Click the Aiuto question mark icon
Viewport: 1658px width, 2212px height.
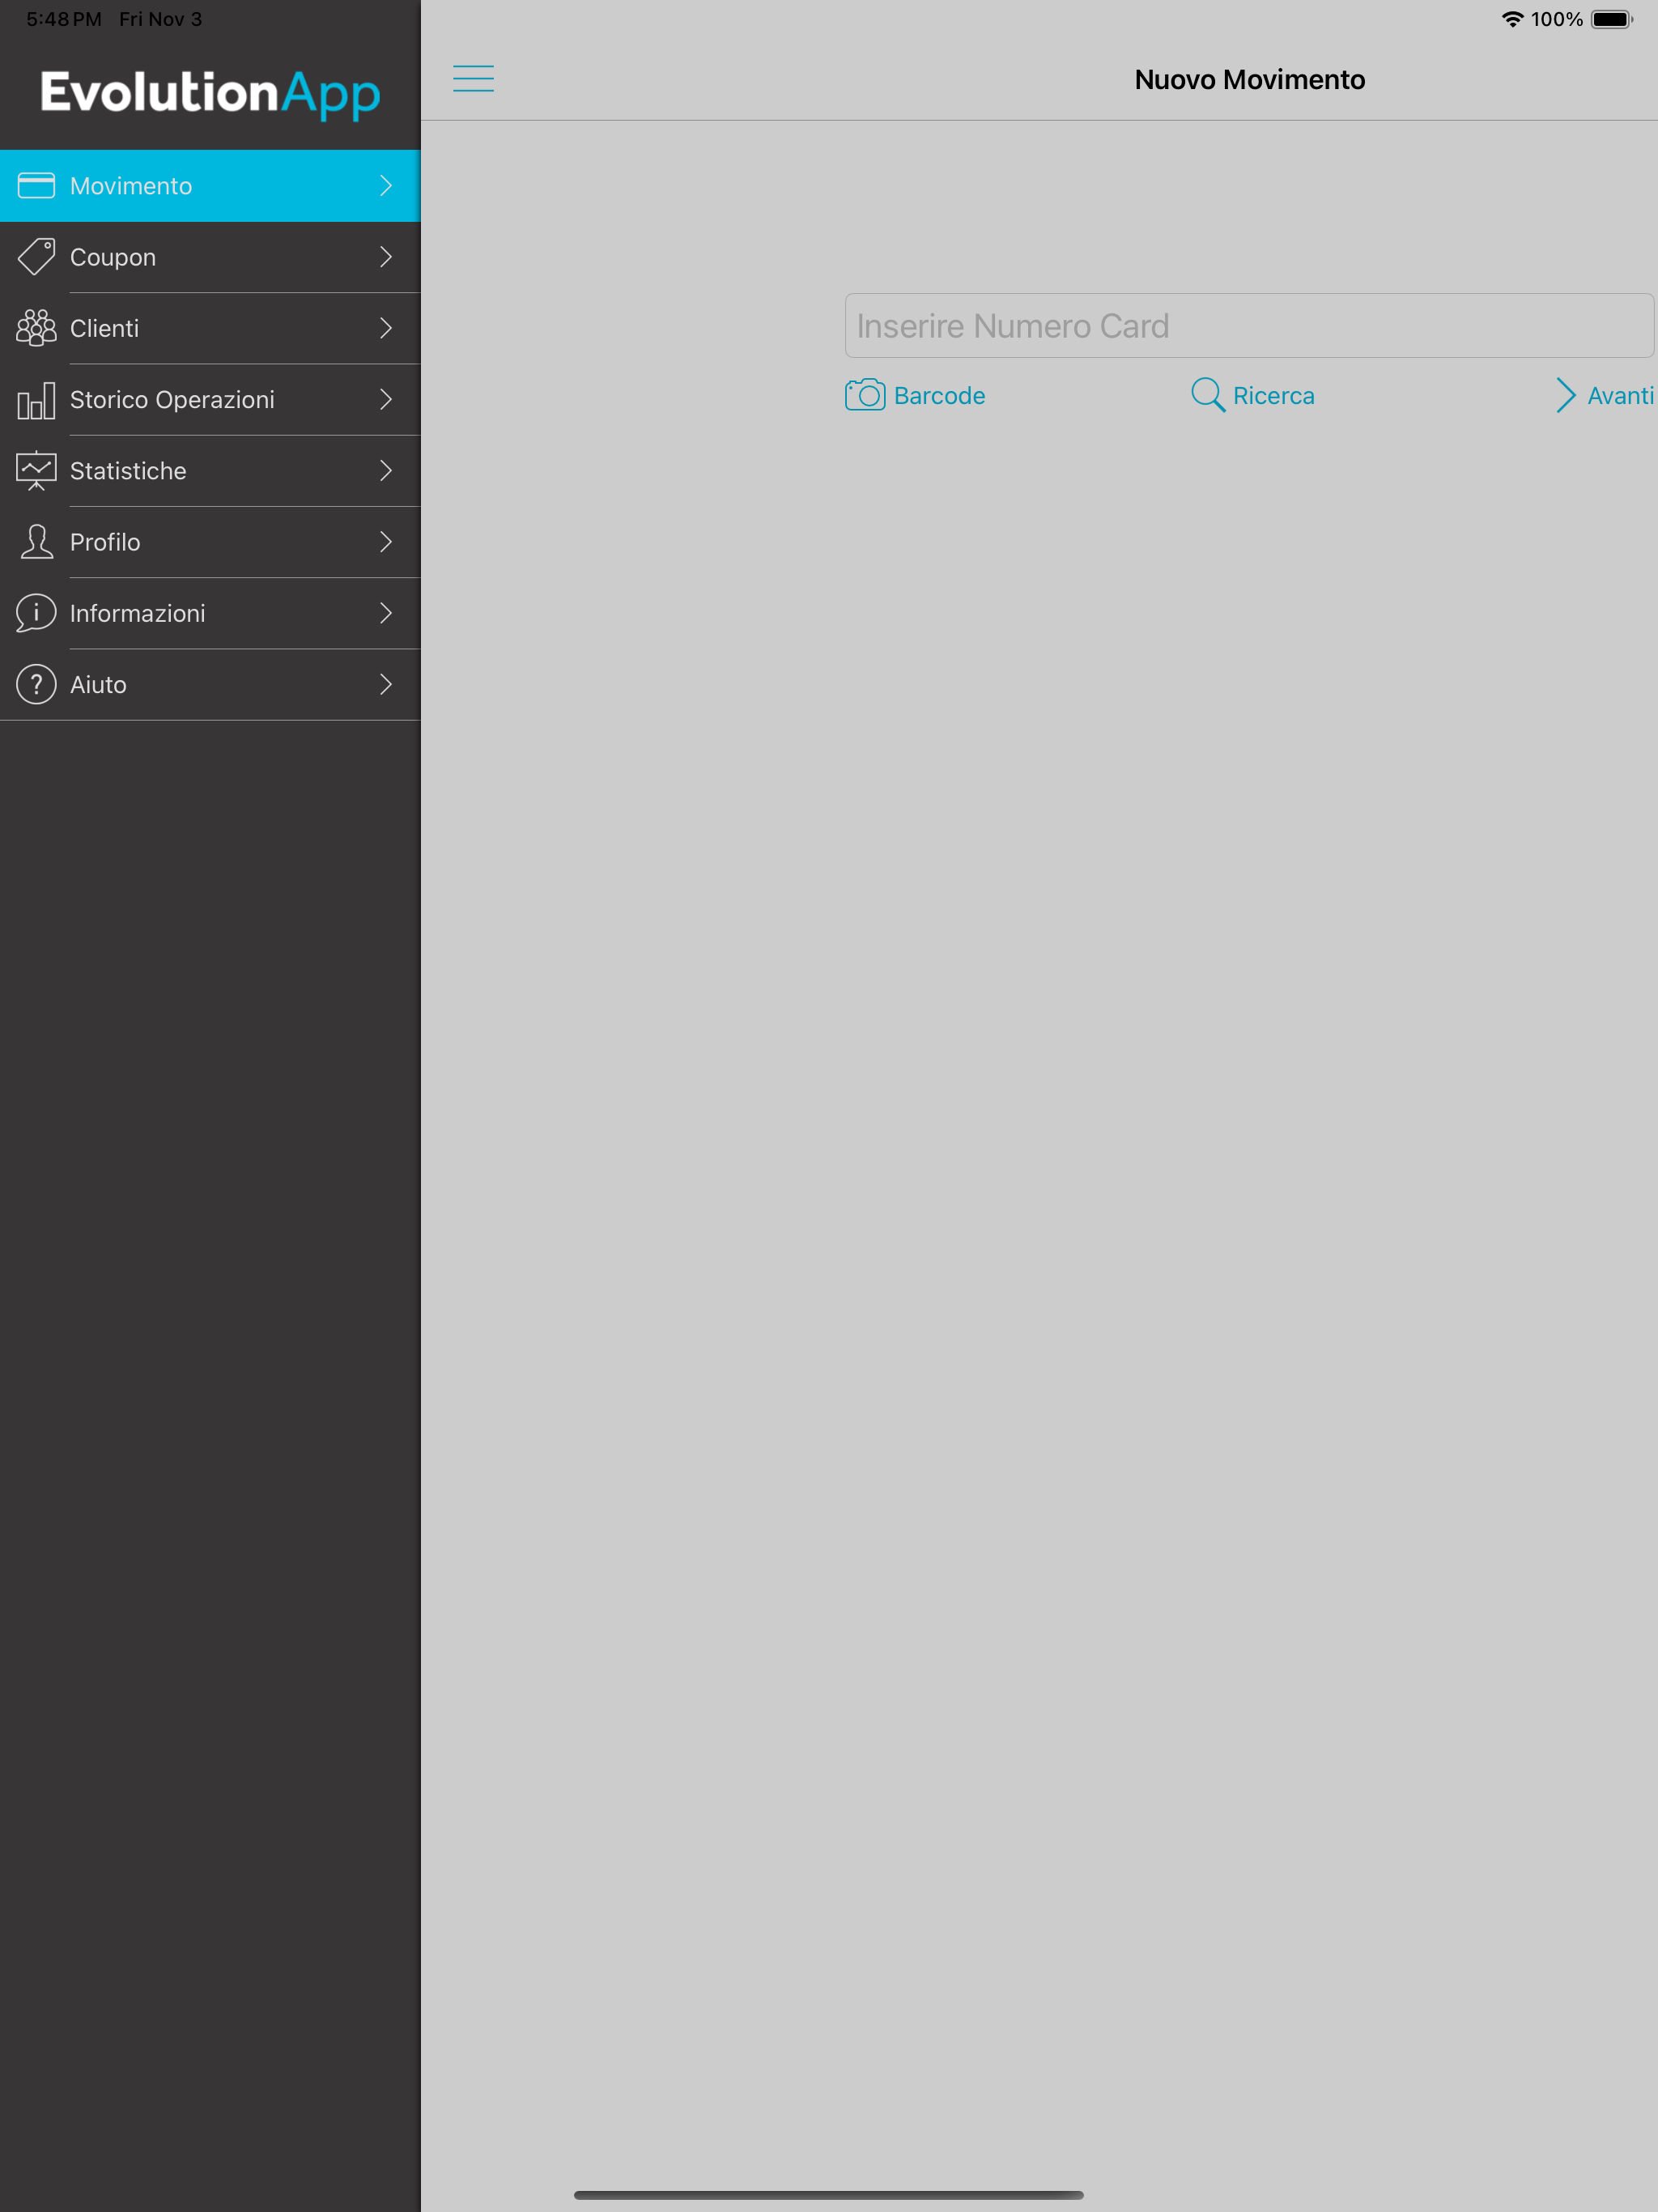click(x=36, y=685)
